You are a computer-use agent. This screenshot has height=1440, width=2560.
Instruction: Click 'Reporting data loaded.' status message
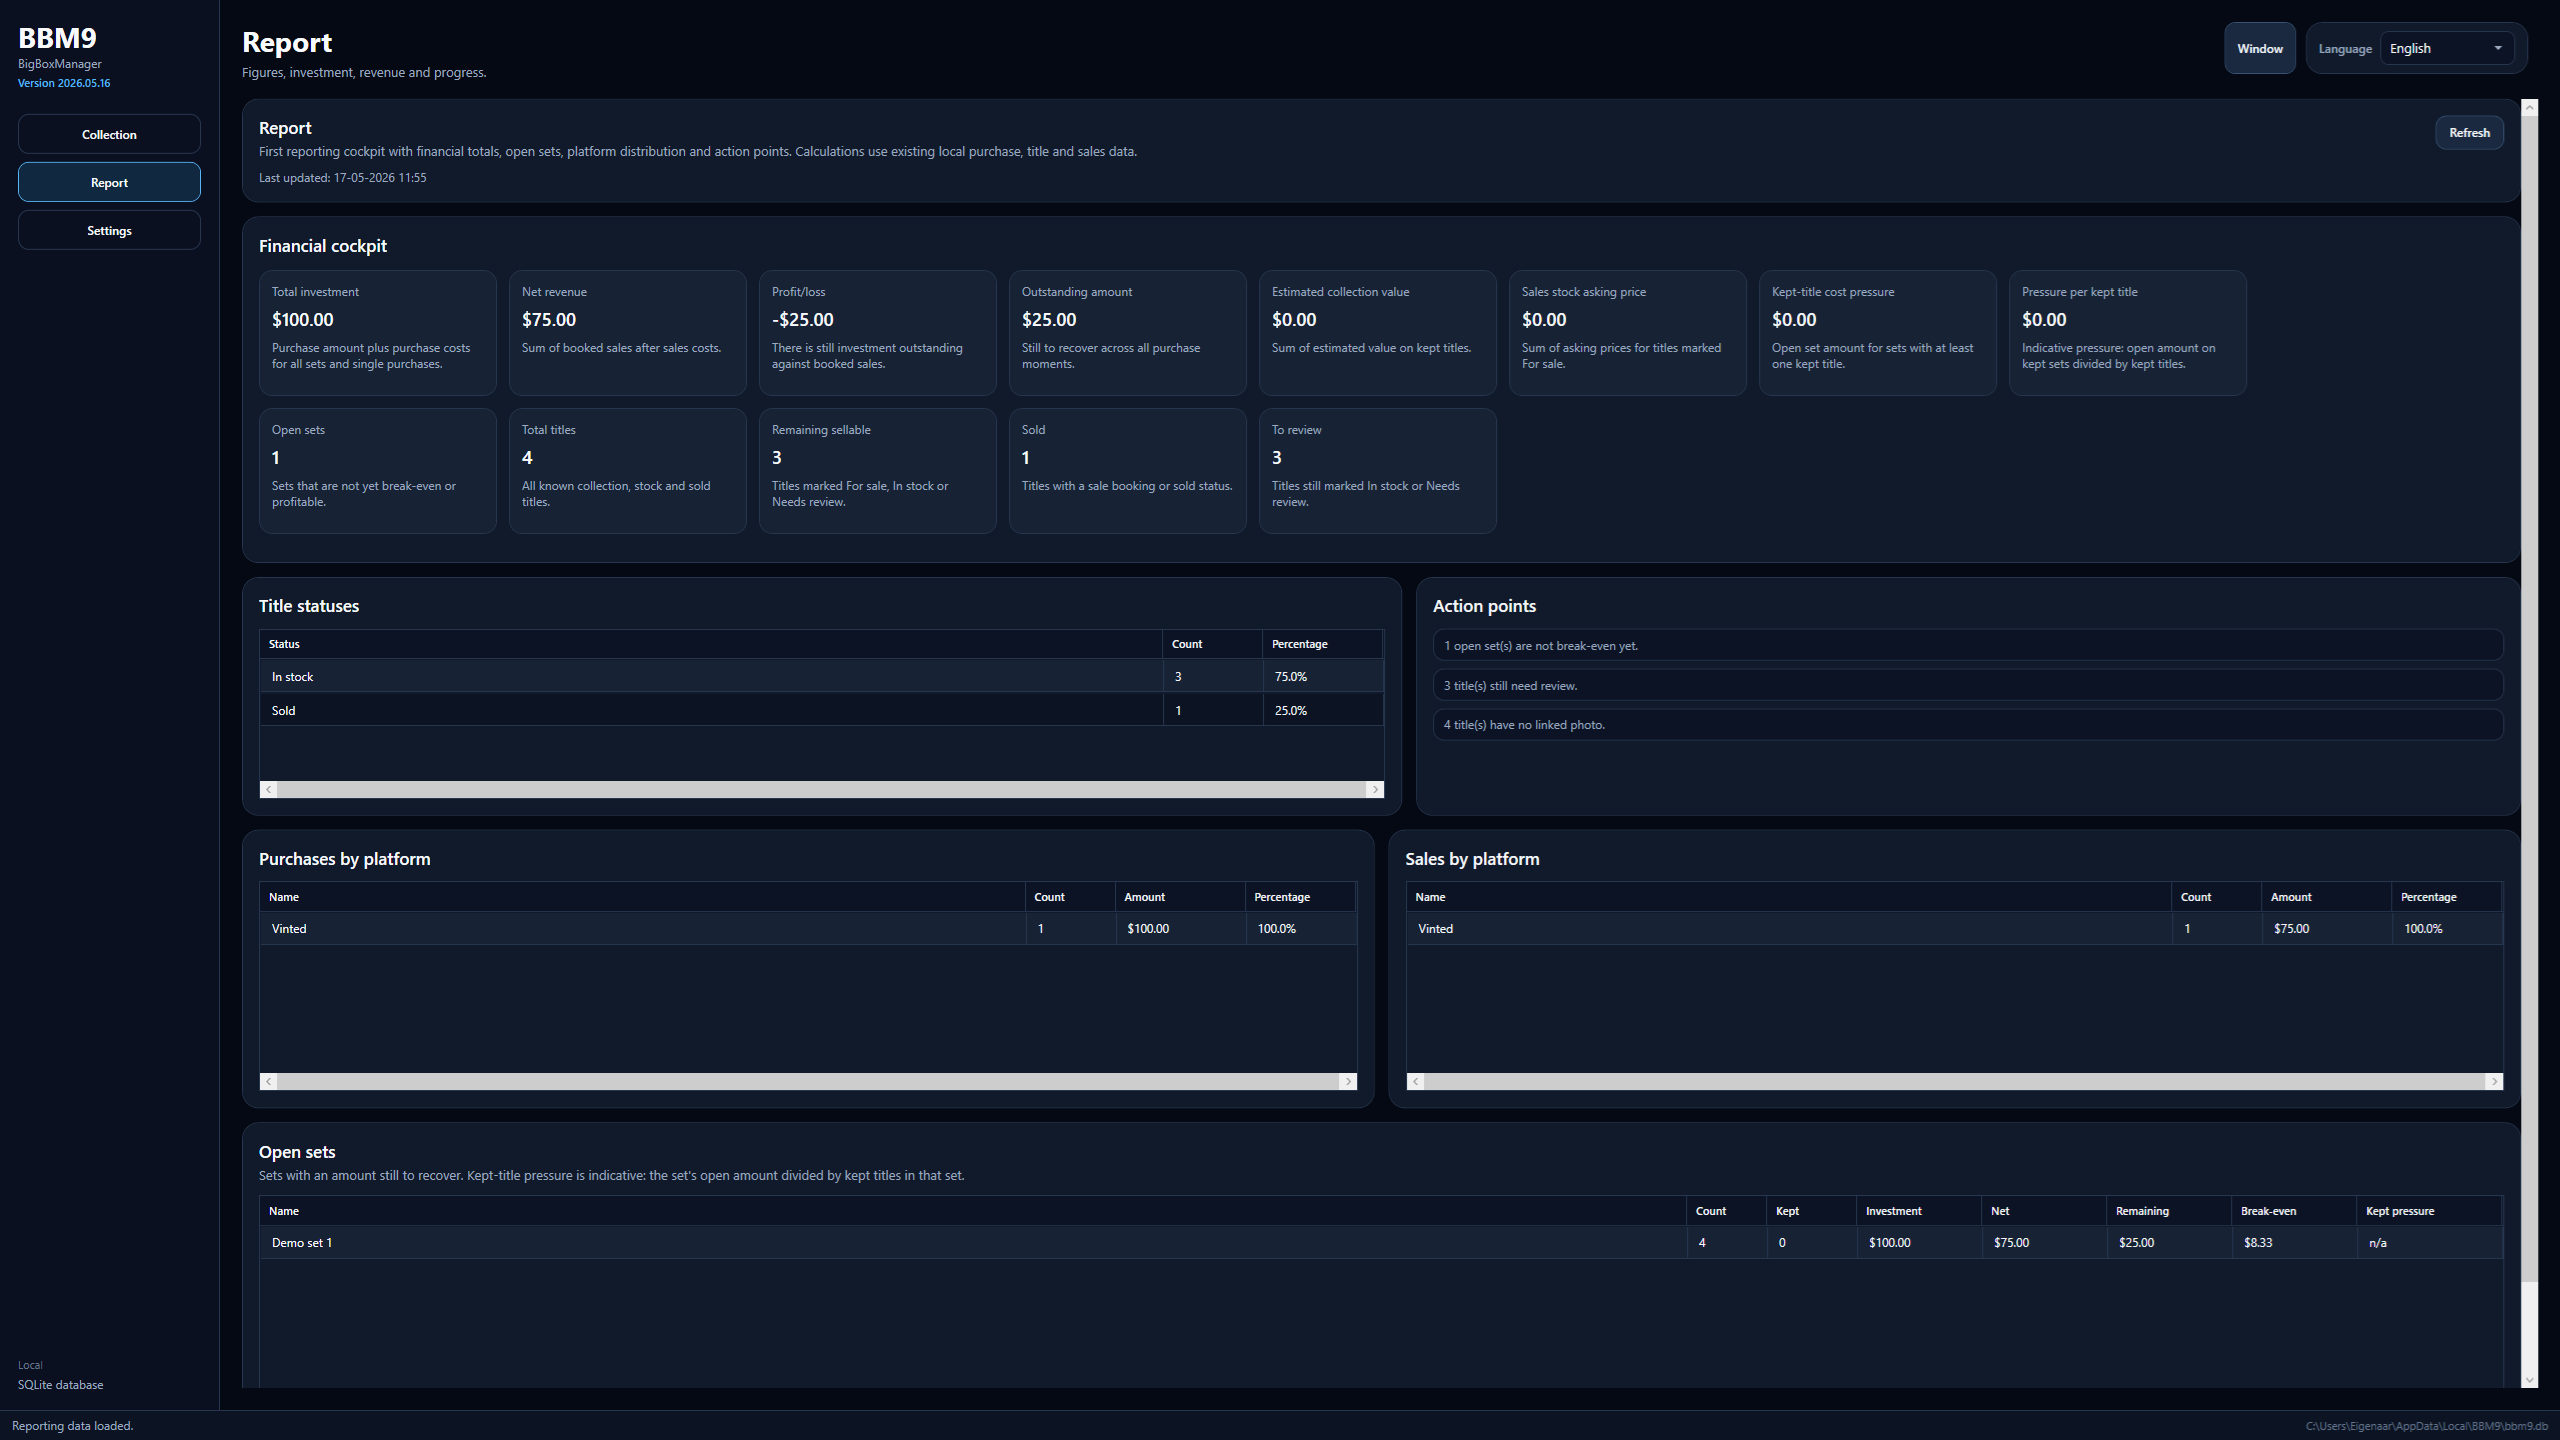pos(72,1426)
